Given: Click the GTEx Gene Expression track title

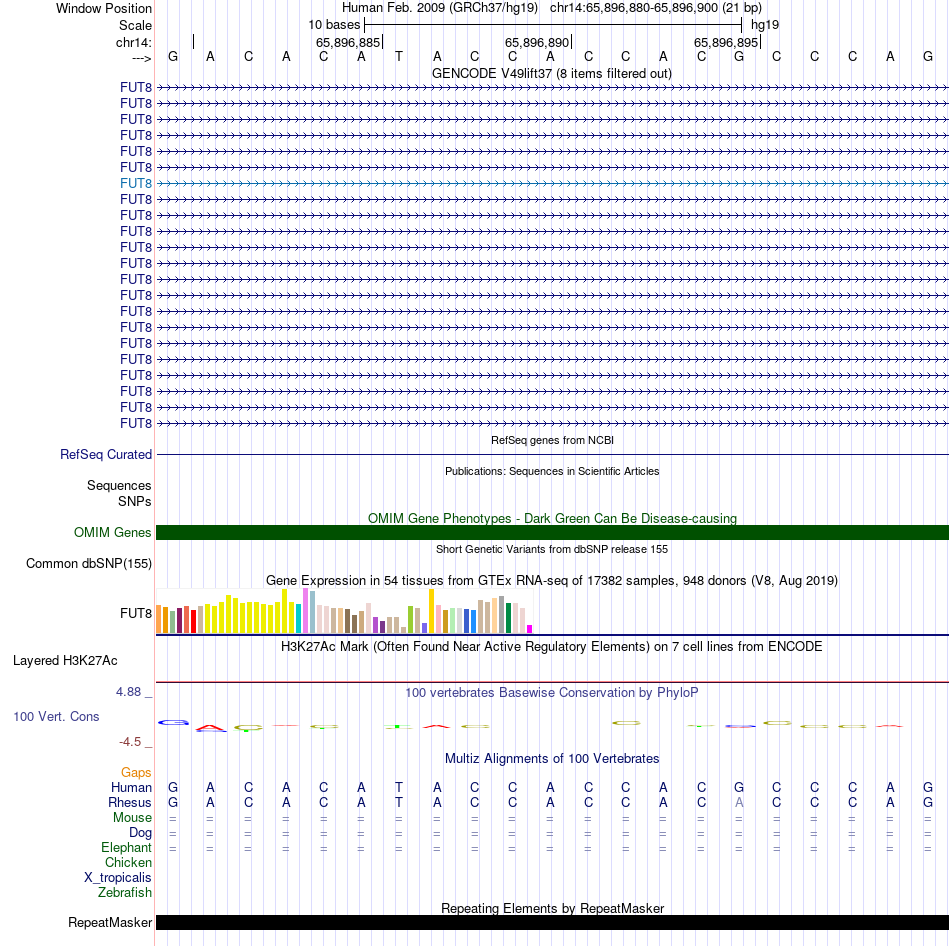Looking at the screenshot, I should [552, 581].
